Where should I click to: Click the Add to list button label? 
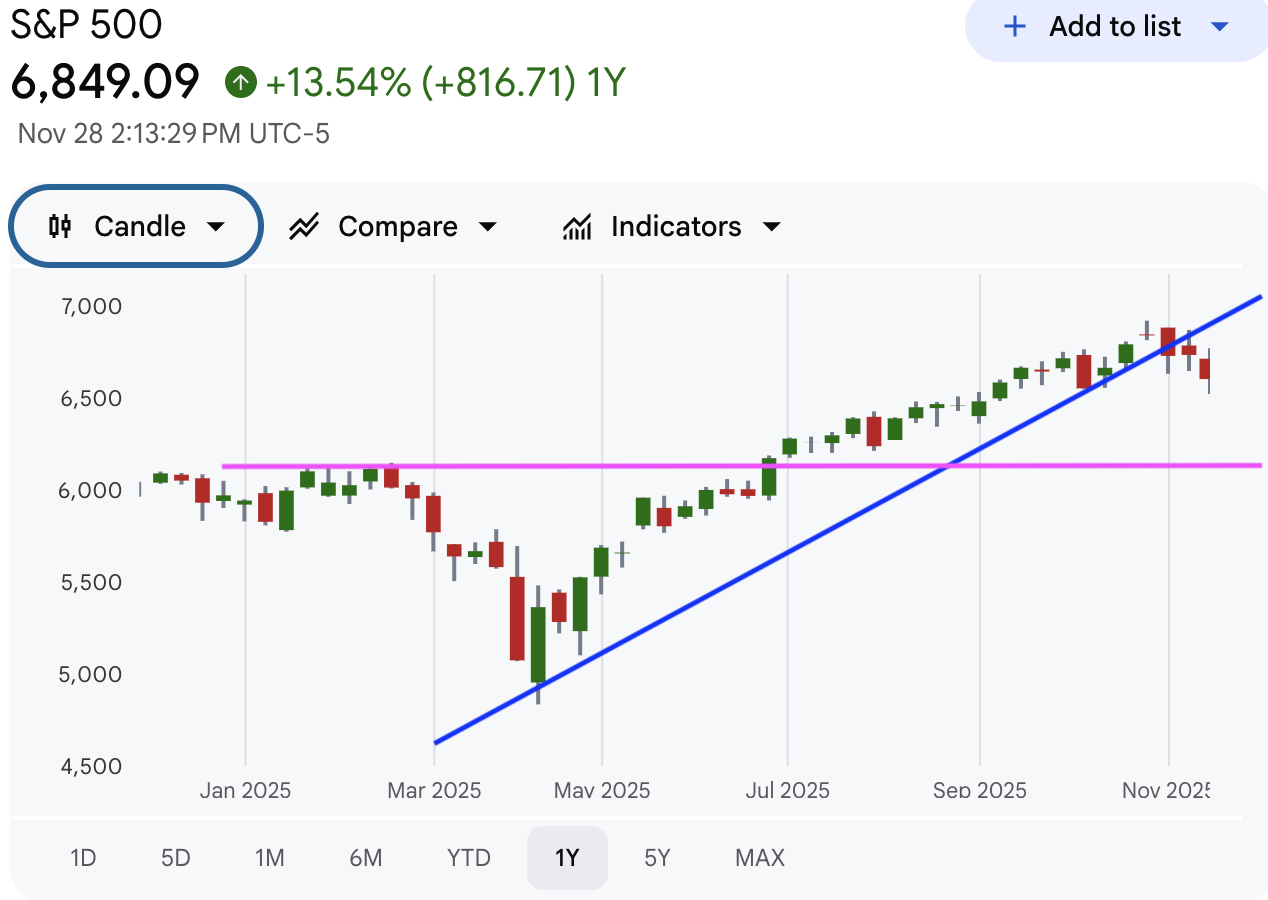pos(1115,27)
